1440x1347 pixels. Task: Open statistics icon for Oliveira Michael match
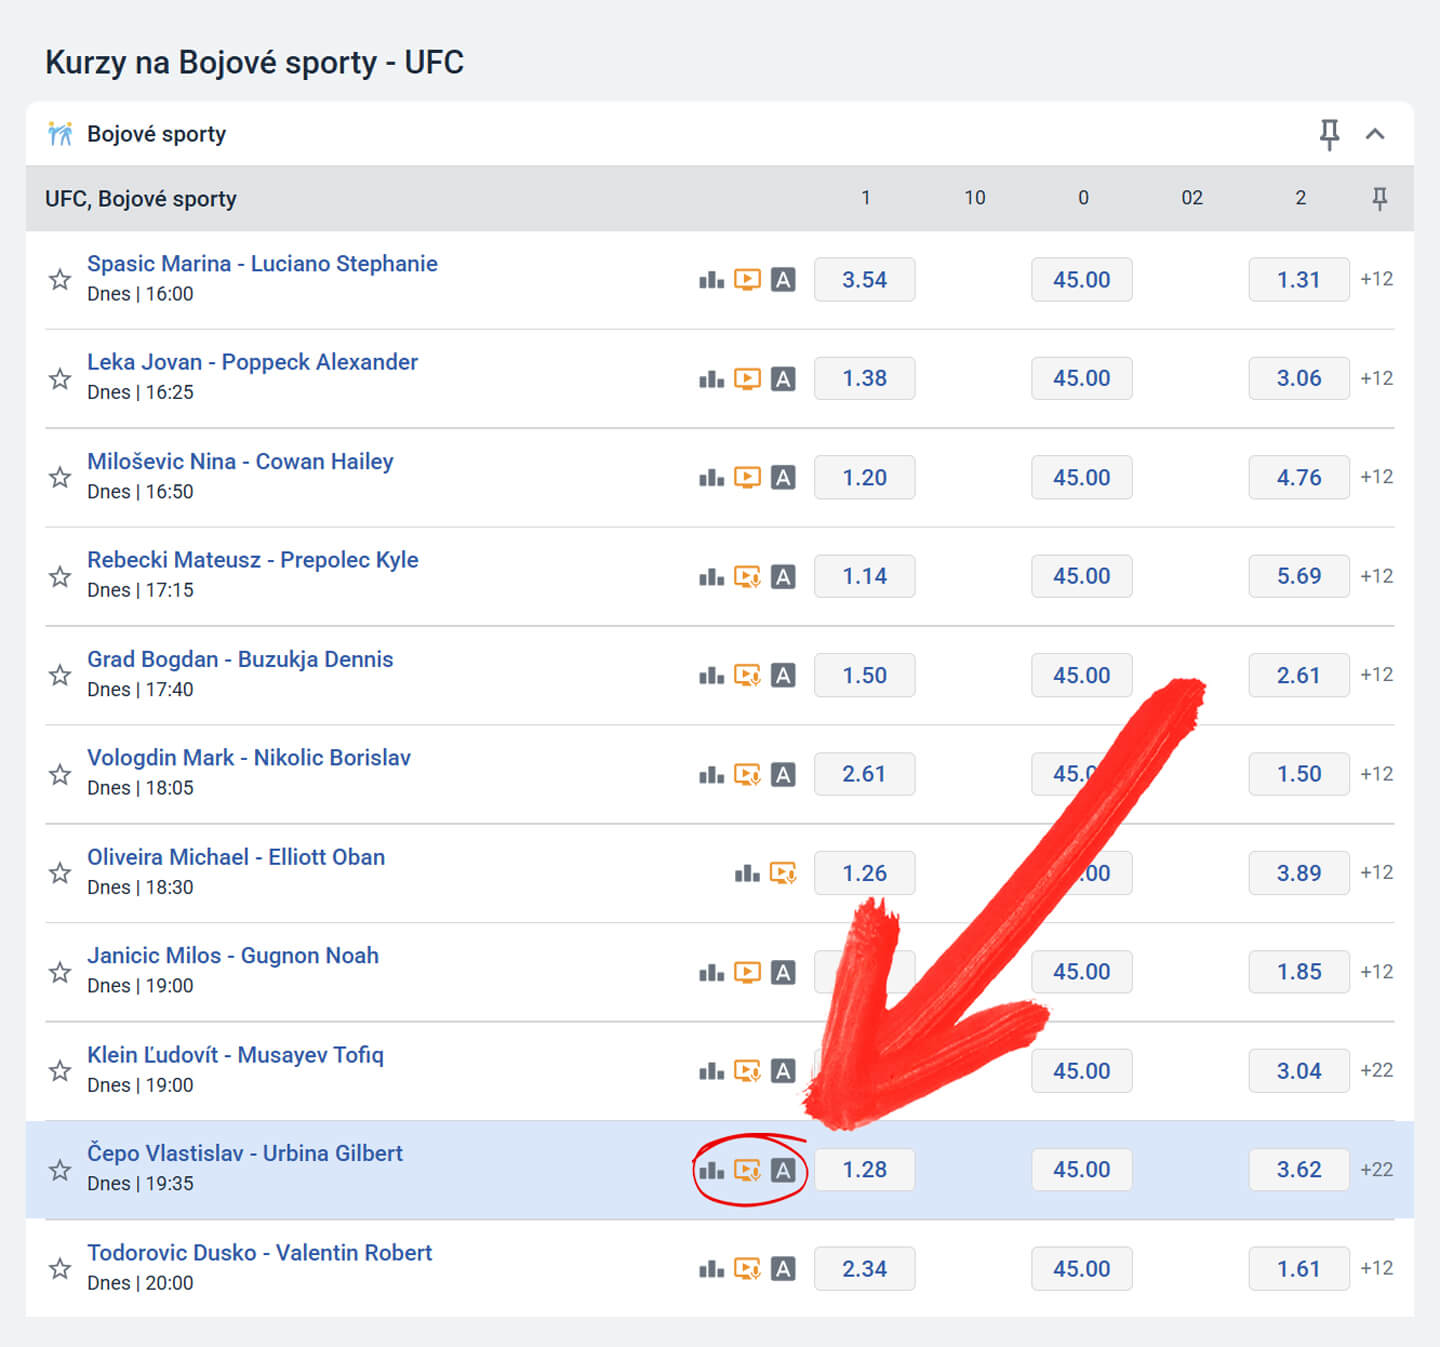coord(747,874)
